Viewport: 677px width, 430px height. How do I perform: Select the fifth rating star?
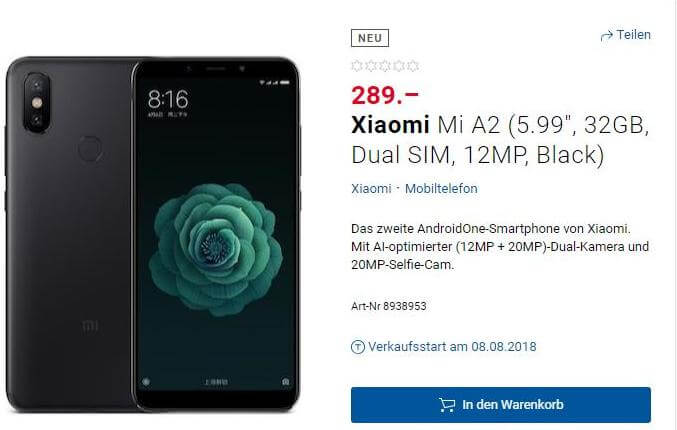413,66
